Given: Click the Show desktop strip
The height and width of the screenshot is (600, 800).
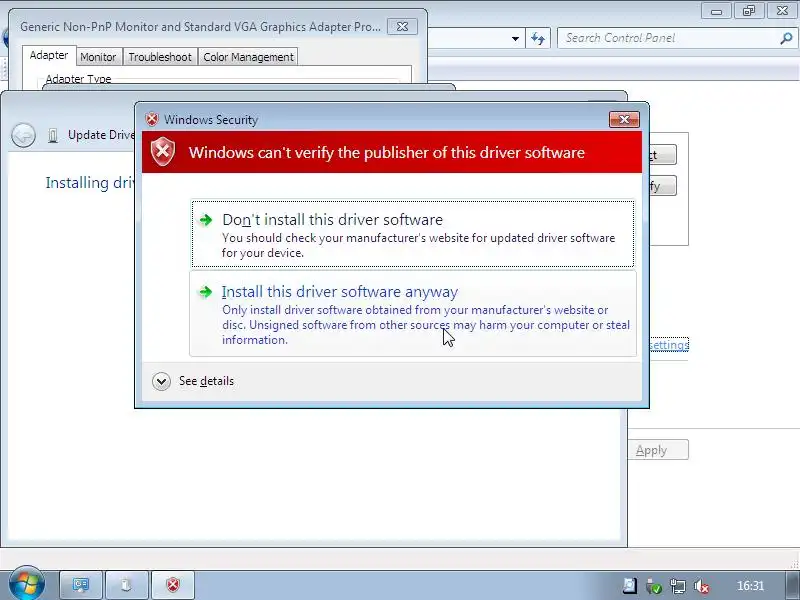Looking at the screenshot, I should coord(792,585).
